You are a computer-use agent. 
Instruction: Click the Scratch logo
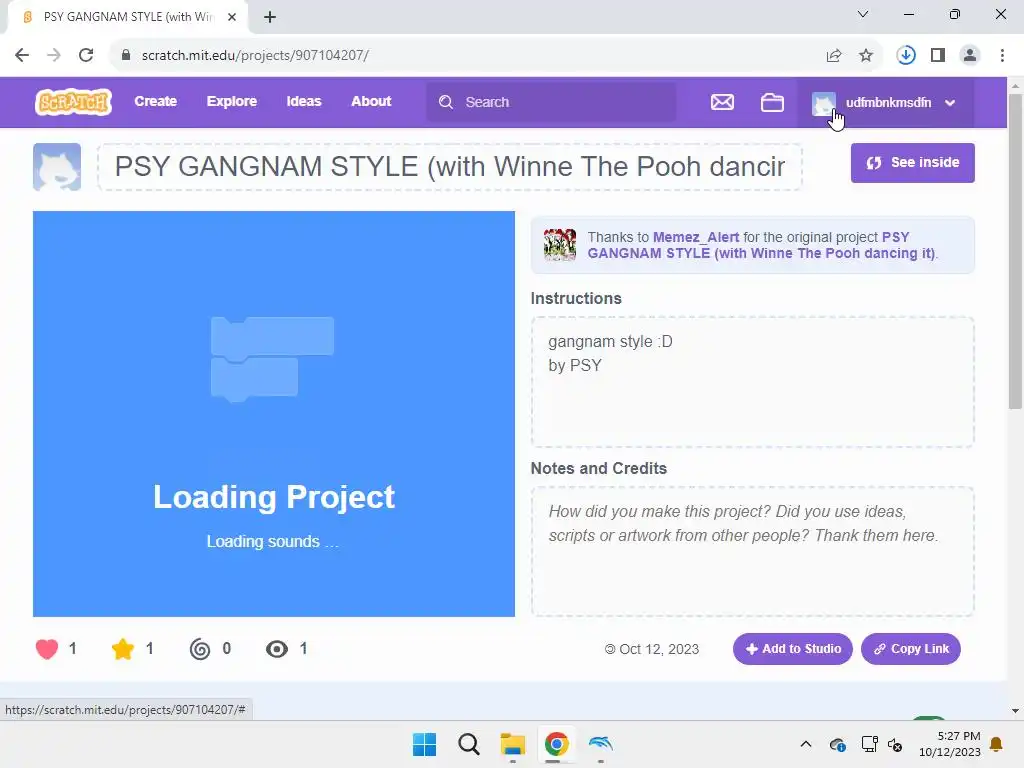(73, 102)
